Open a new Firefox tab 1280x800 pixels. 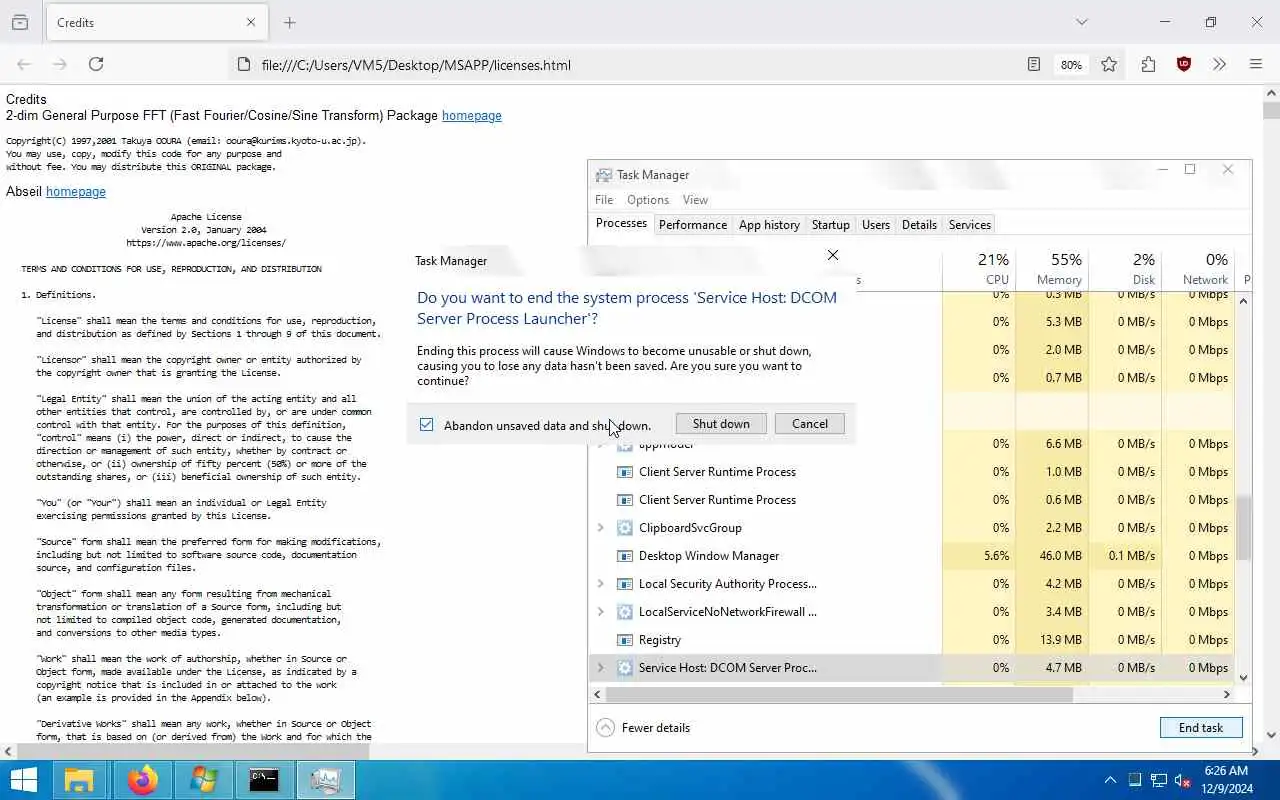point(289,22)
